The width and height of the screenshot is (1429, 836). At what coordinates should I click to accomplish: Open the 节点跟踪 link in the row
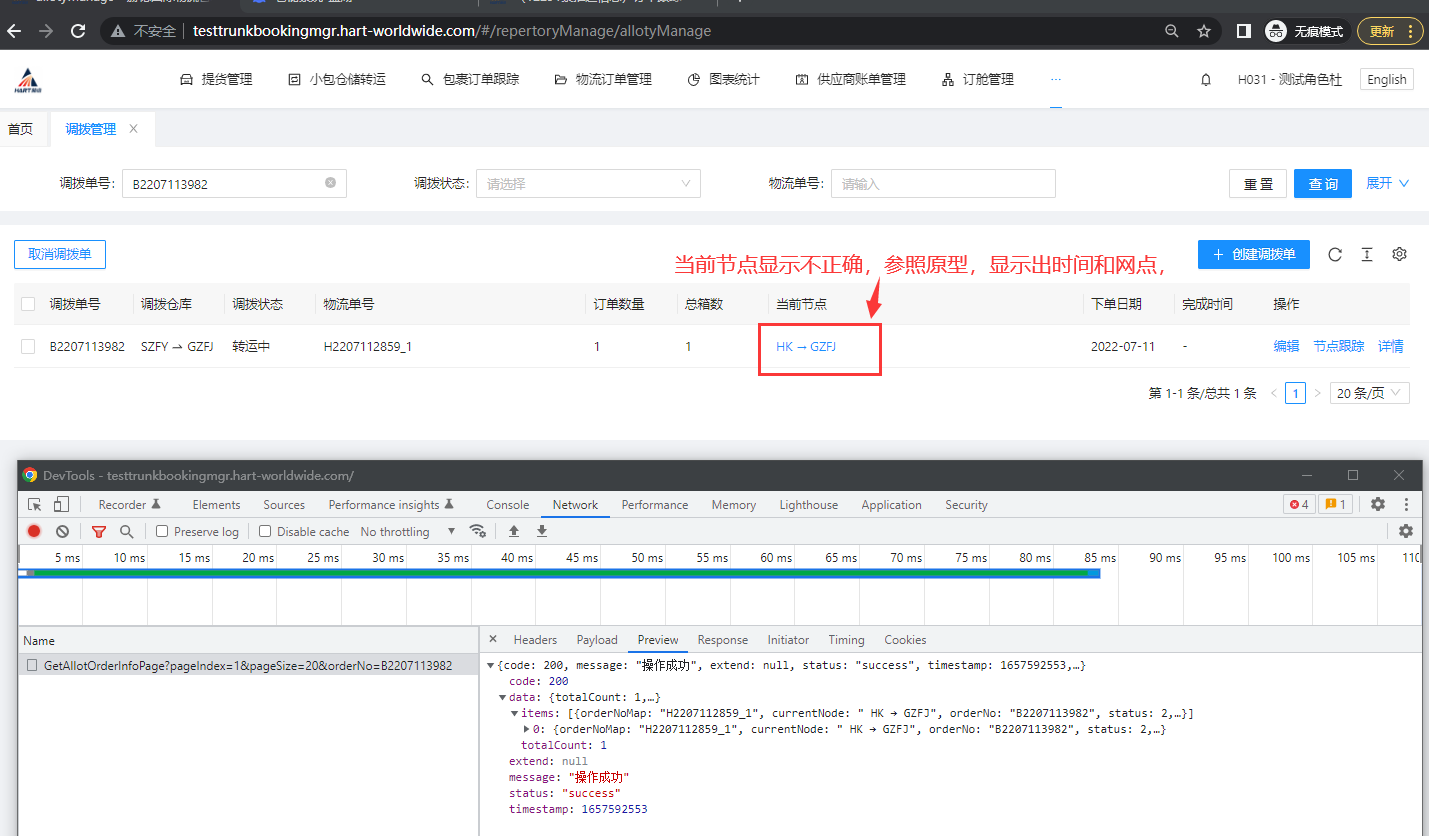pos(1338,347)
